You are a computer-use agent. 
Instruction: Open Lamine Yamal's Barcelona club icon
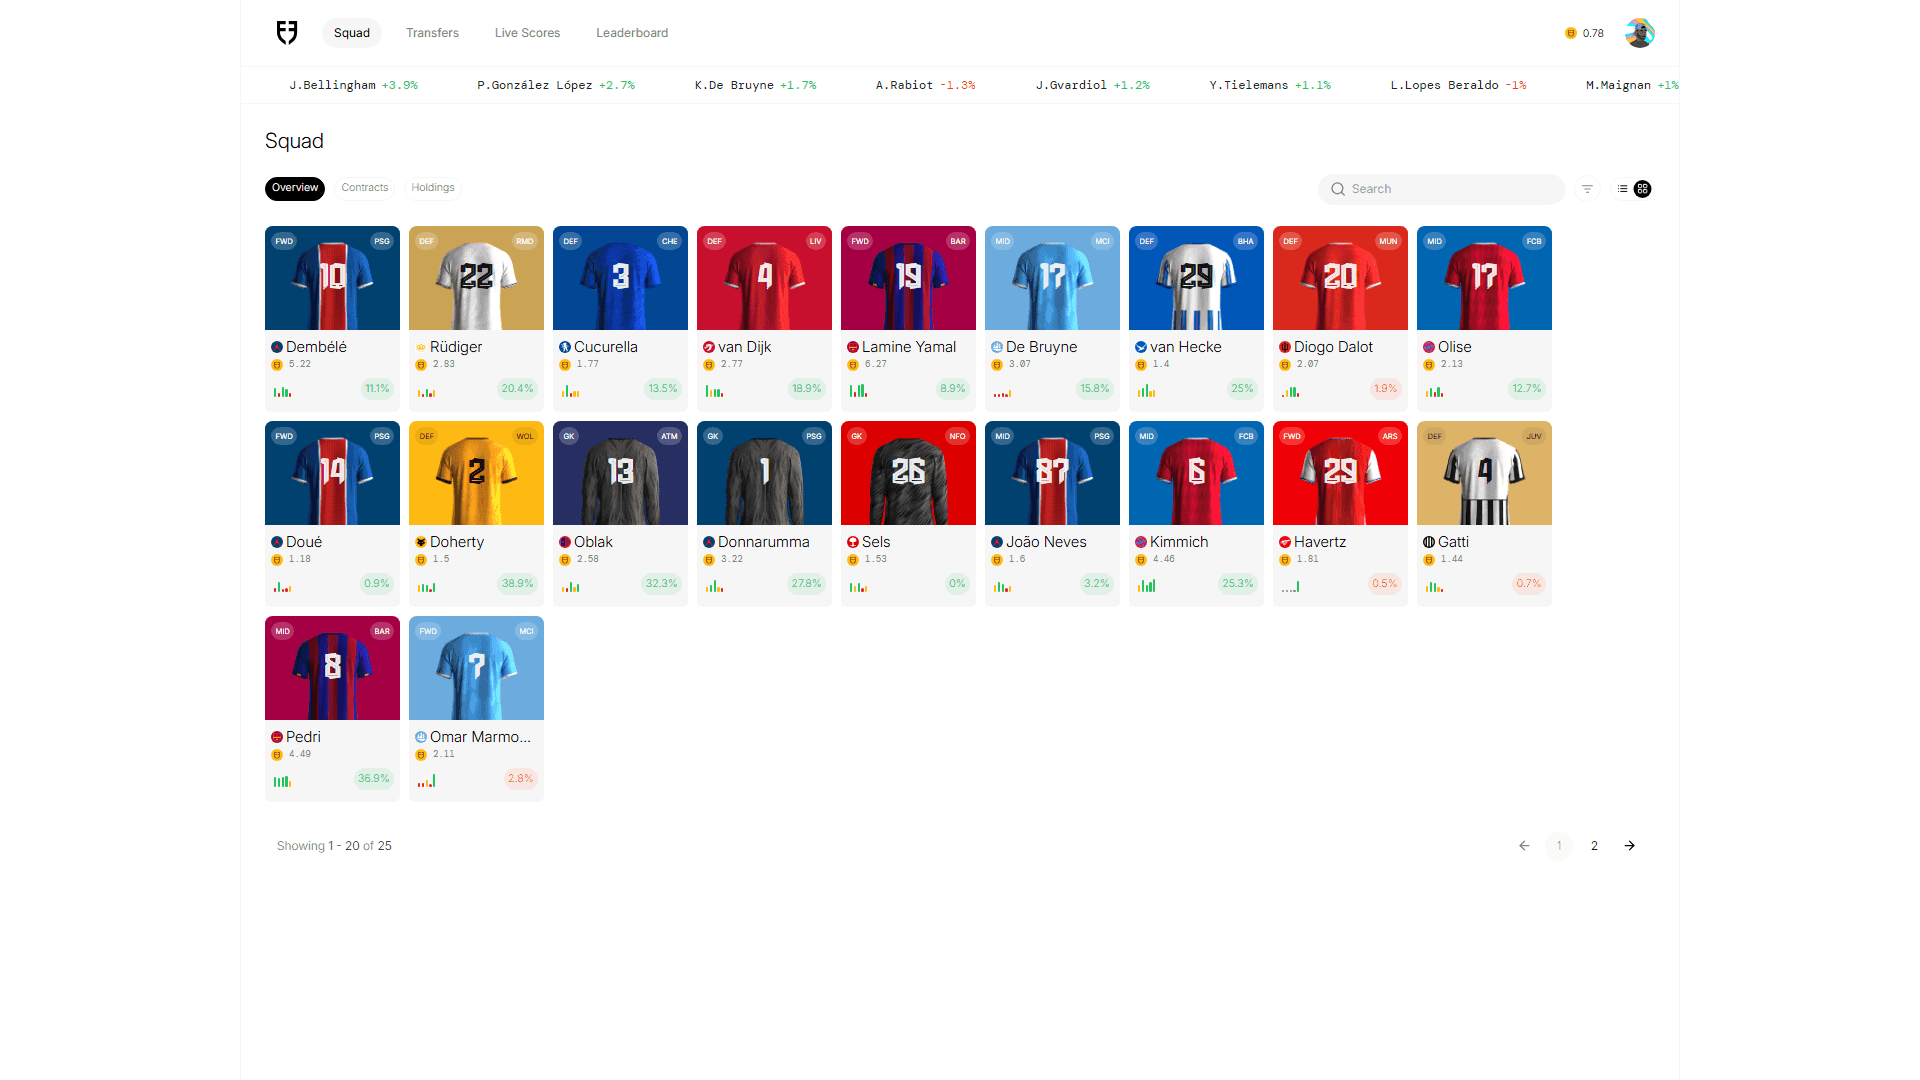click(853, 347)
